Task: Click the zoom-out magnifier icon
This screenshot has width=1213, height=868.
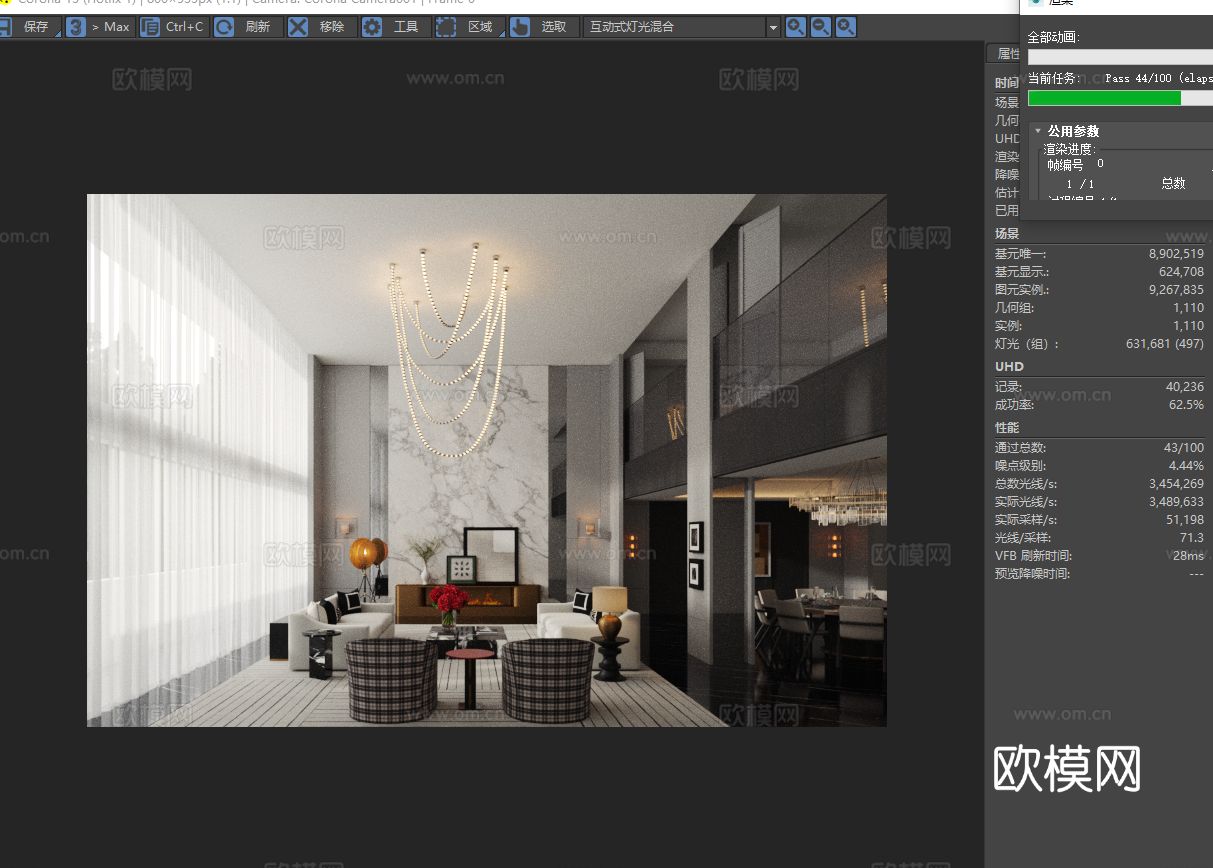Action: [x=820, y=27]
